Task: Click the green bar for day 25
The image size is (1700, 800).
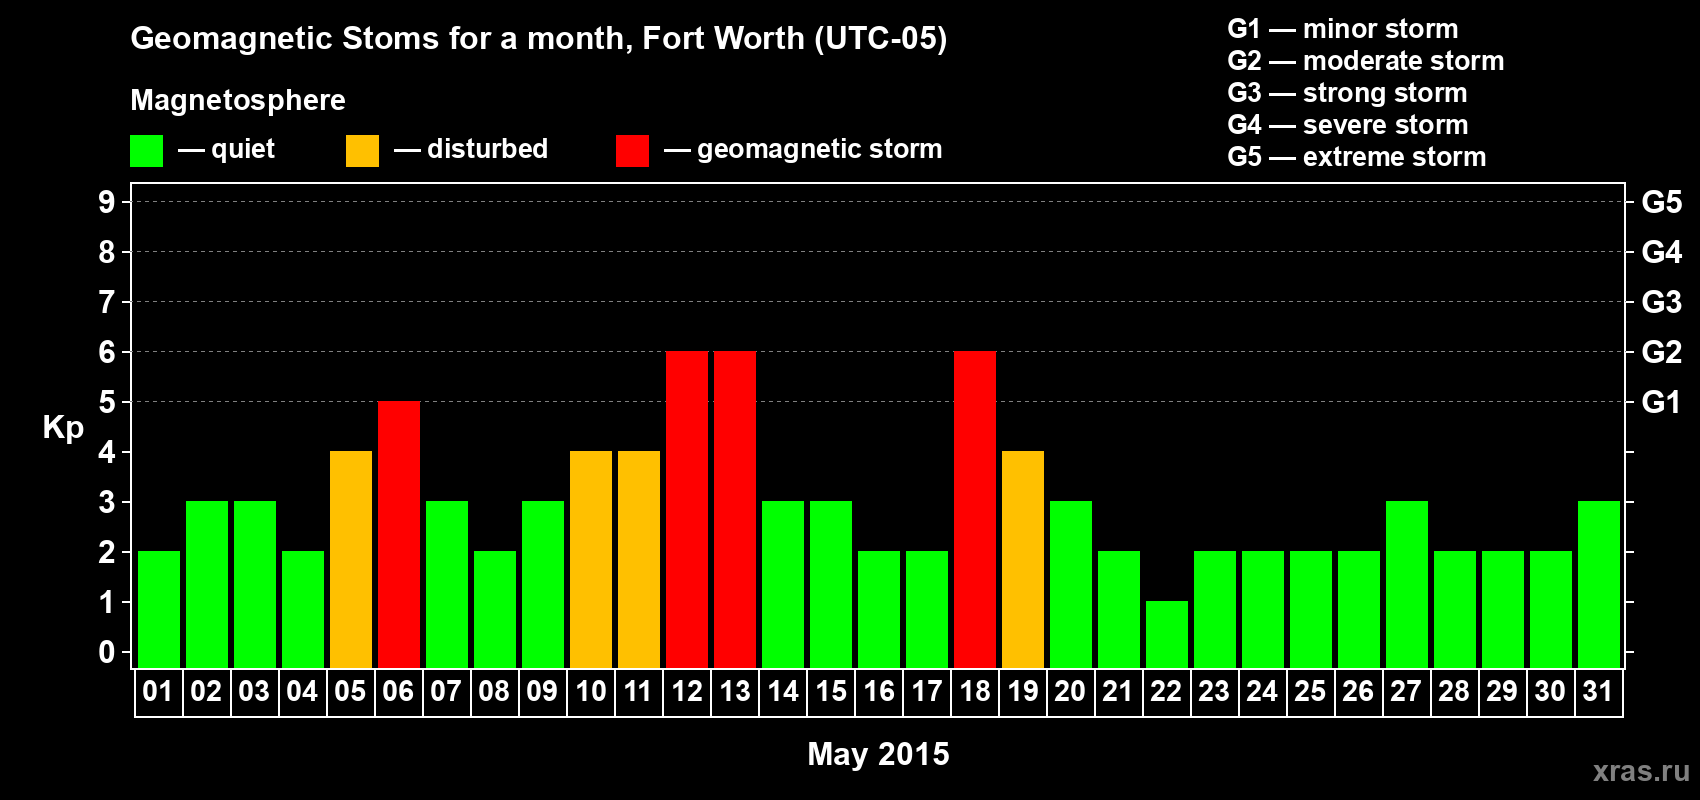Action: coord(1311,610)
